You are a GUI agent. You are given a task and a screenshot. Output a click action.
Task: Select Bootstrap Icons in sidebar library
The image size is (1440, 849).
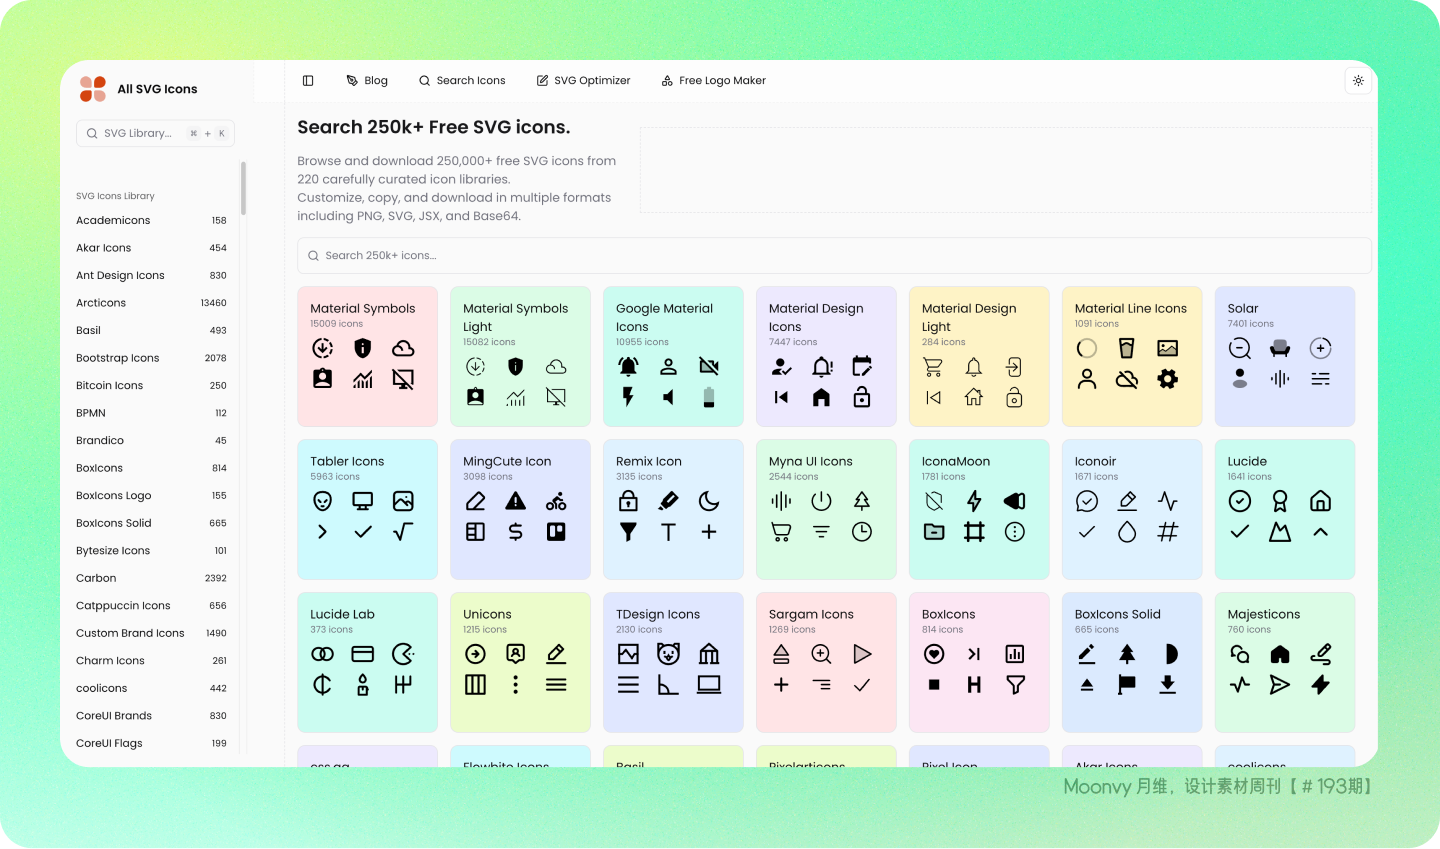[118, 358]
